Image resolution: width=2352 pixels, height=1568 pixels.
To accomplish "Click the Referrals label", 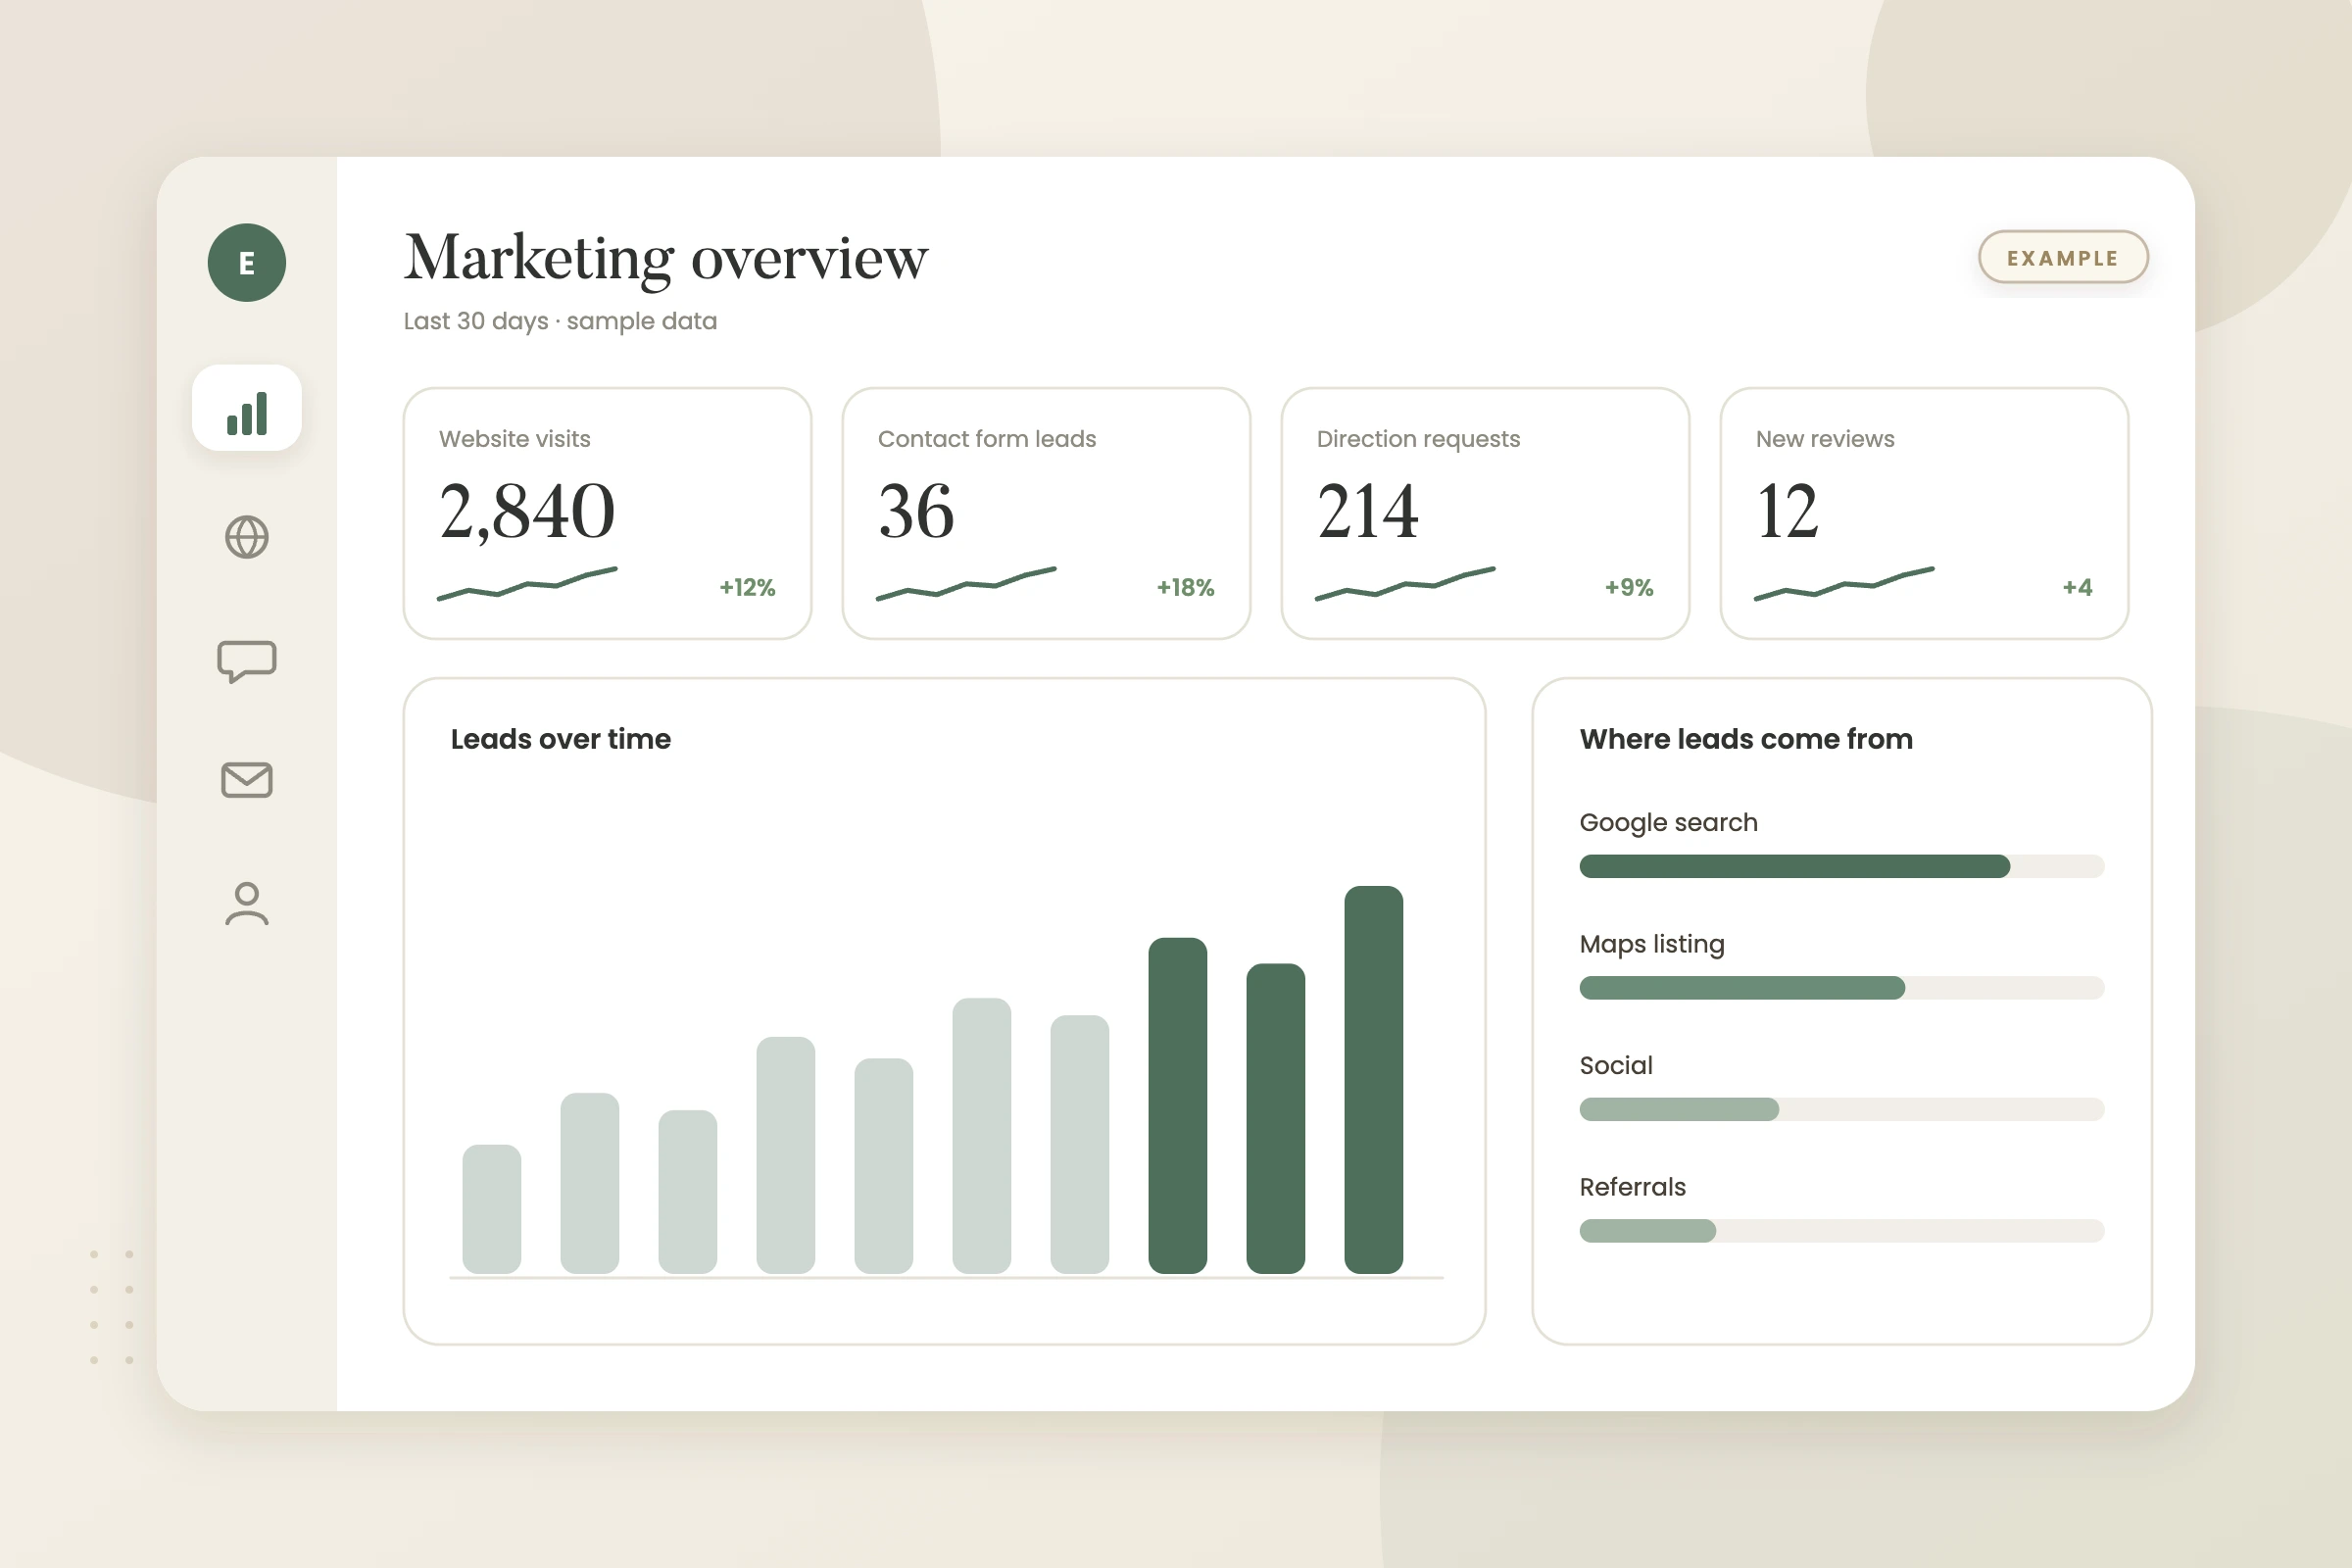I will click(x=1632, y=1187).
